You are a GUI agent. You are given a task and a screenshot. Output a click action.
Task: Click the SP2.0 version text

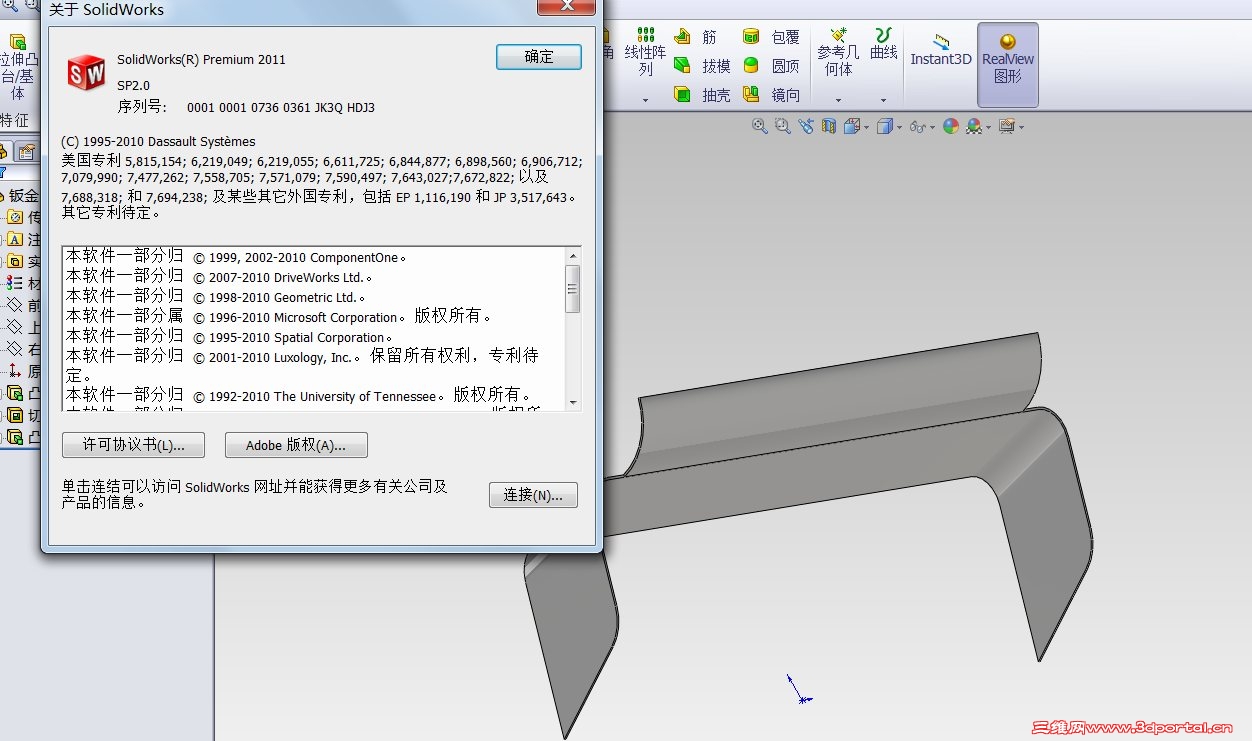133,85
